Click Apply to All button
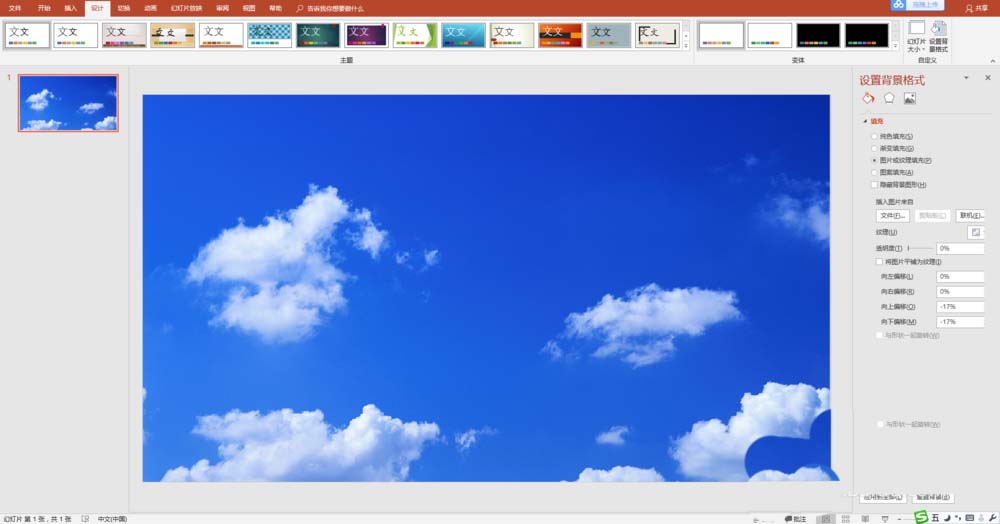 (883, 497)
